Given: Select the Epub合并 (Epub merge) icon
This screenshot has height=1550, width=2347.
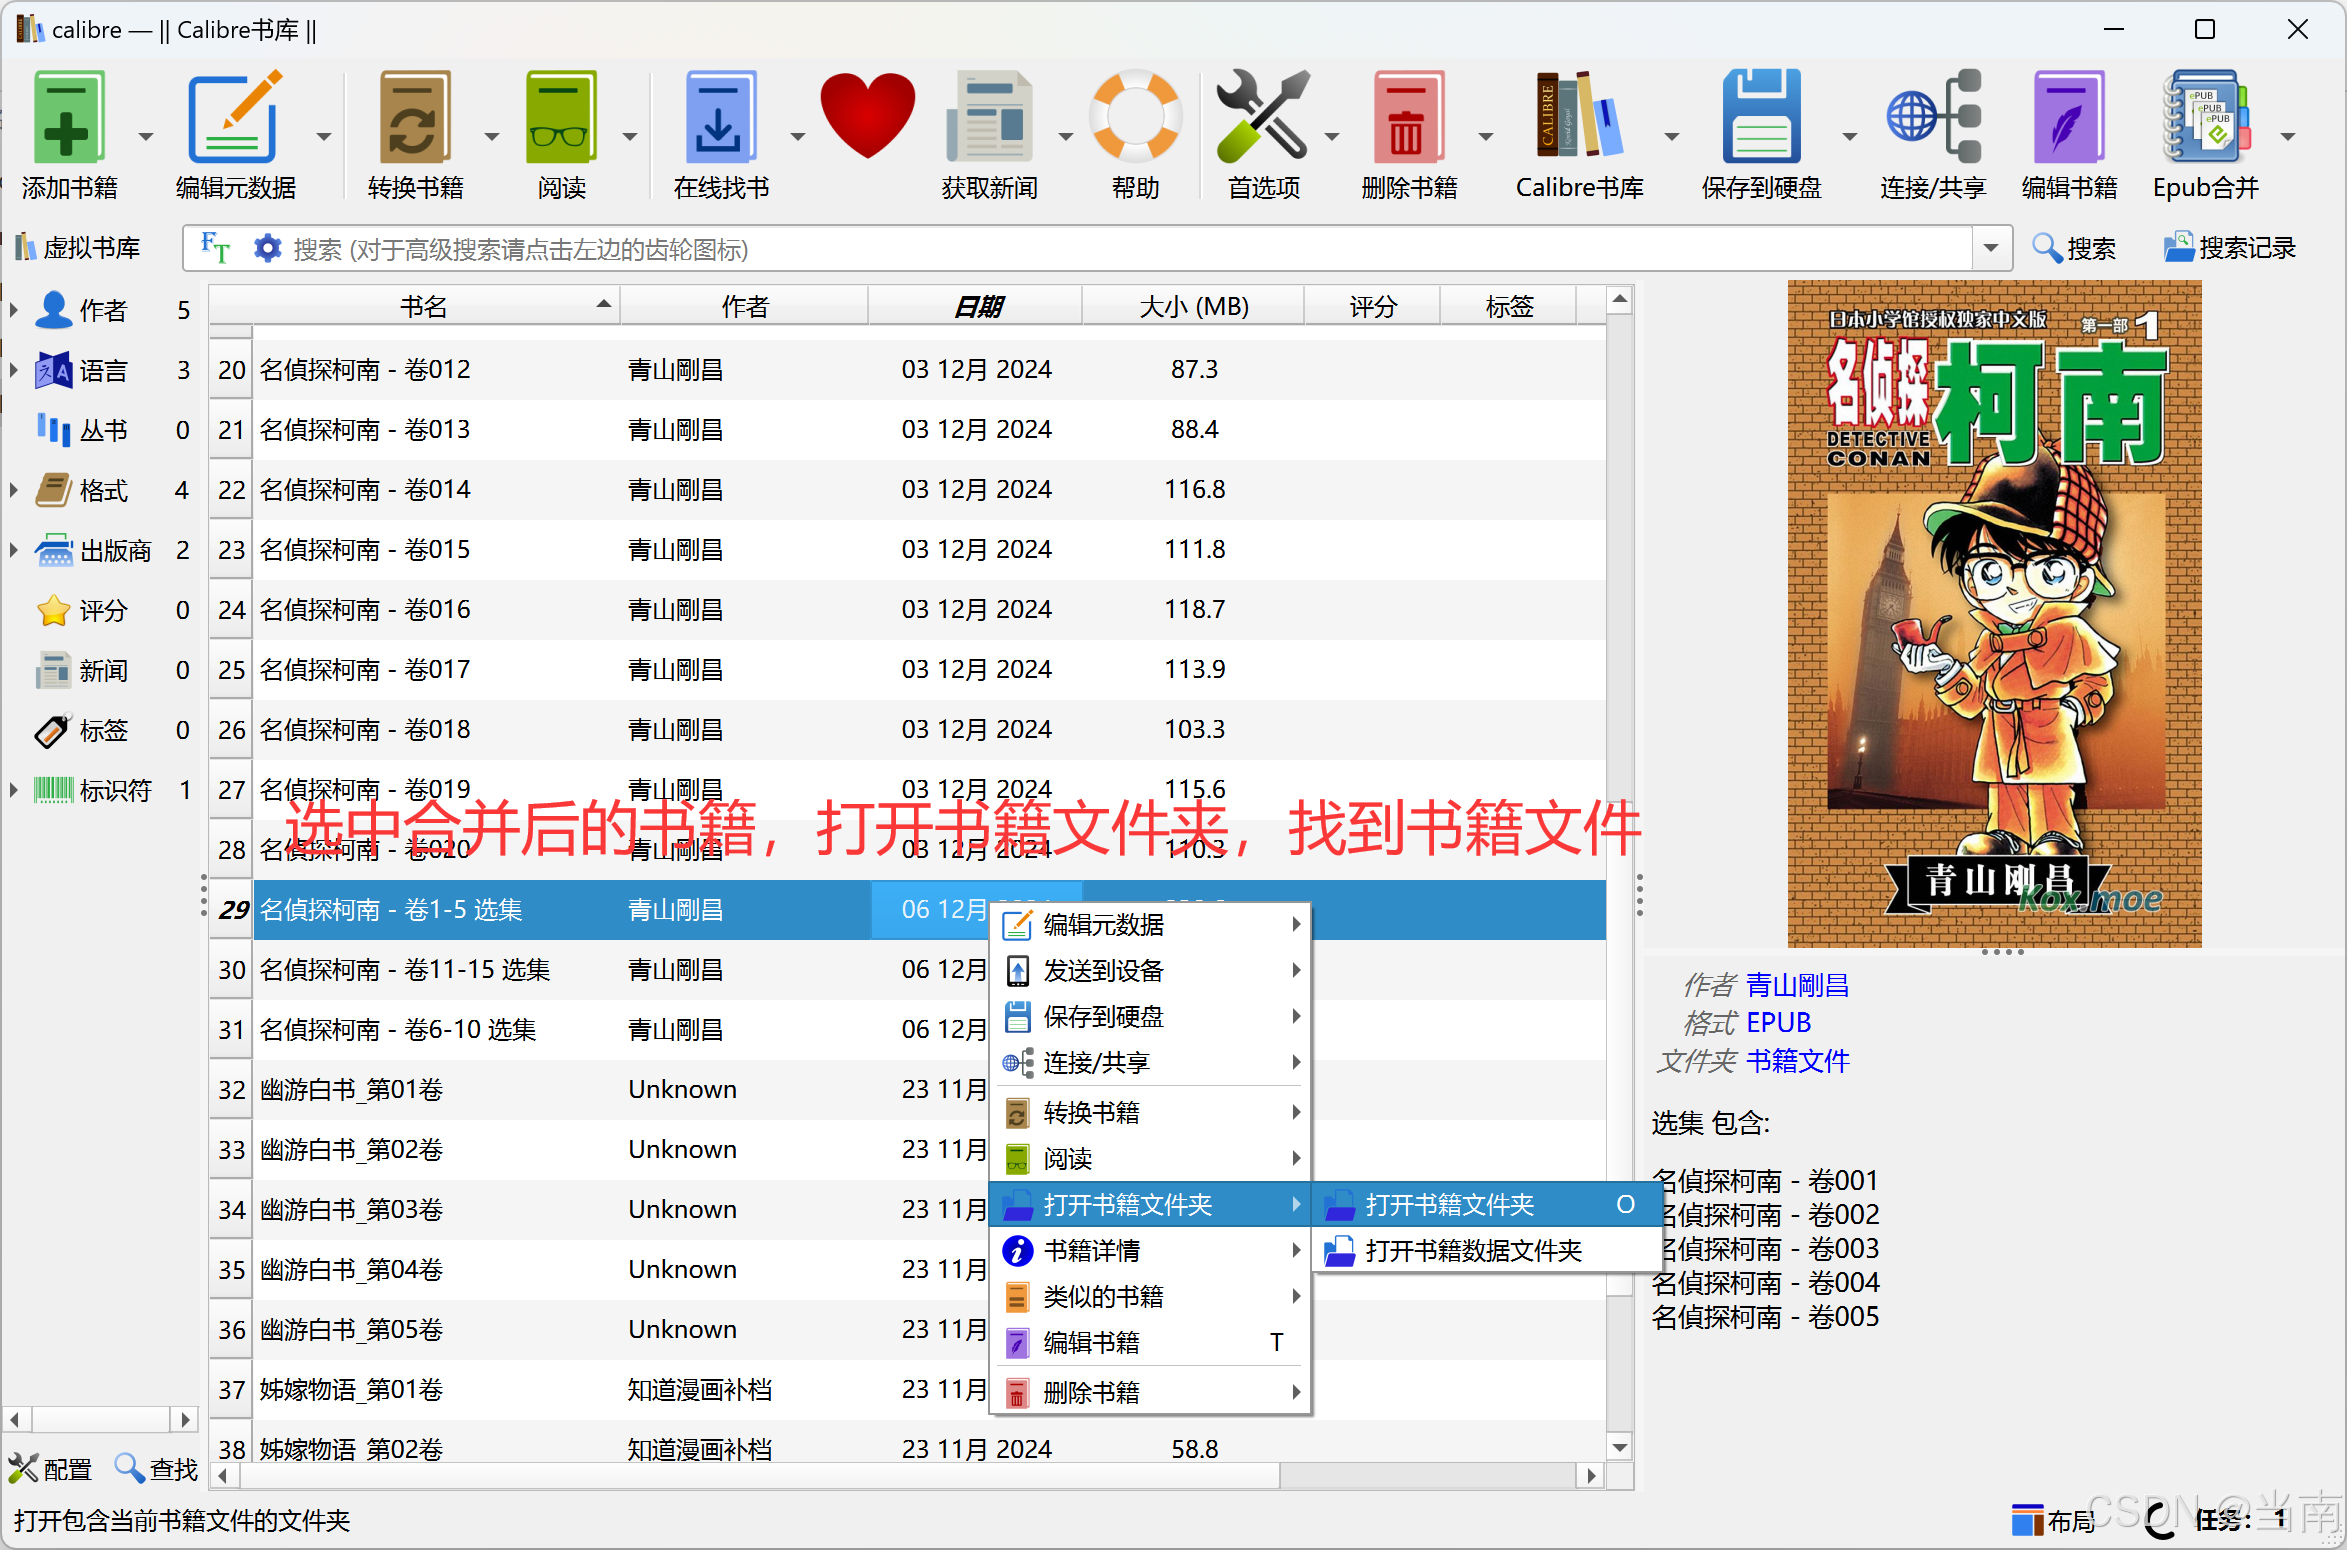Looking at the screenshot, I should click(x=2204, y=115).
